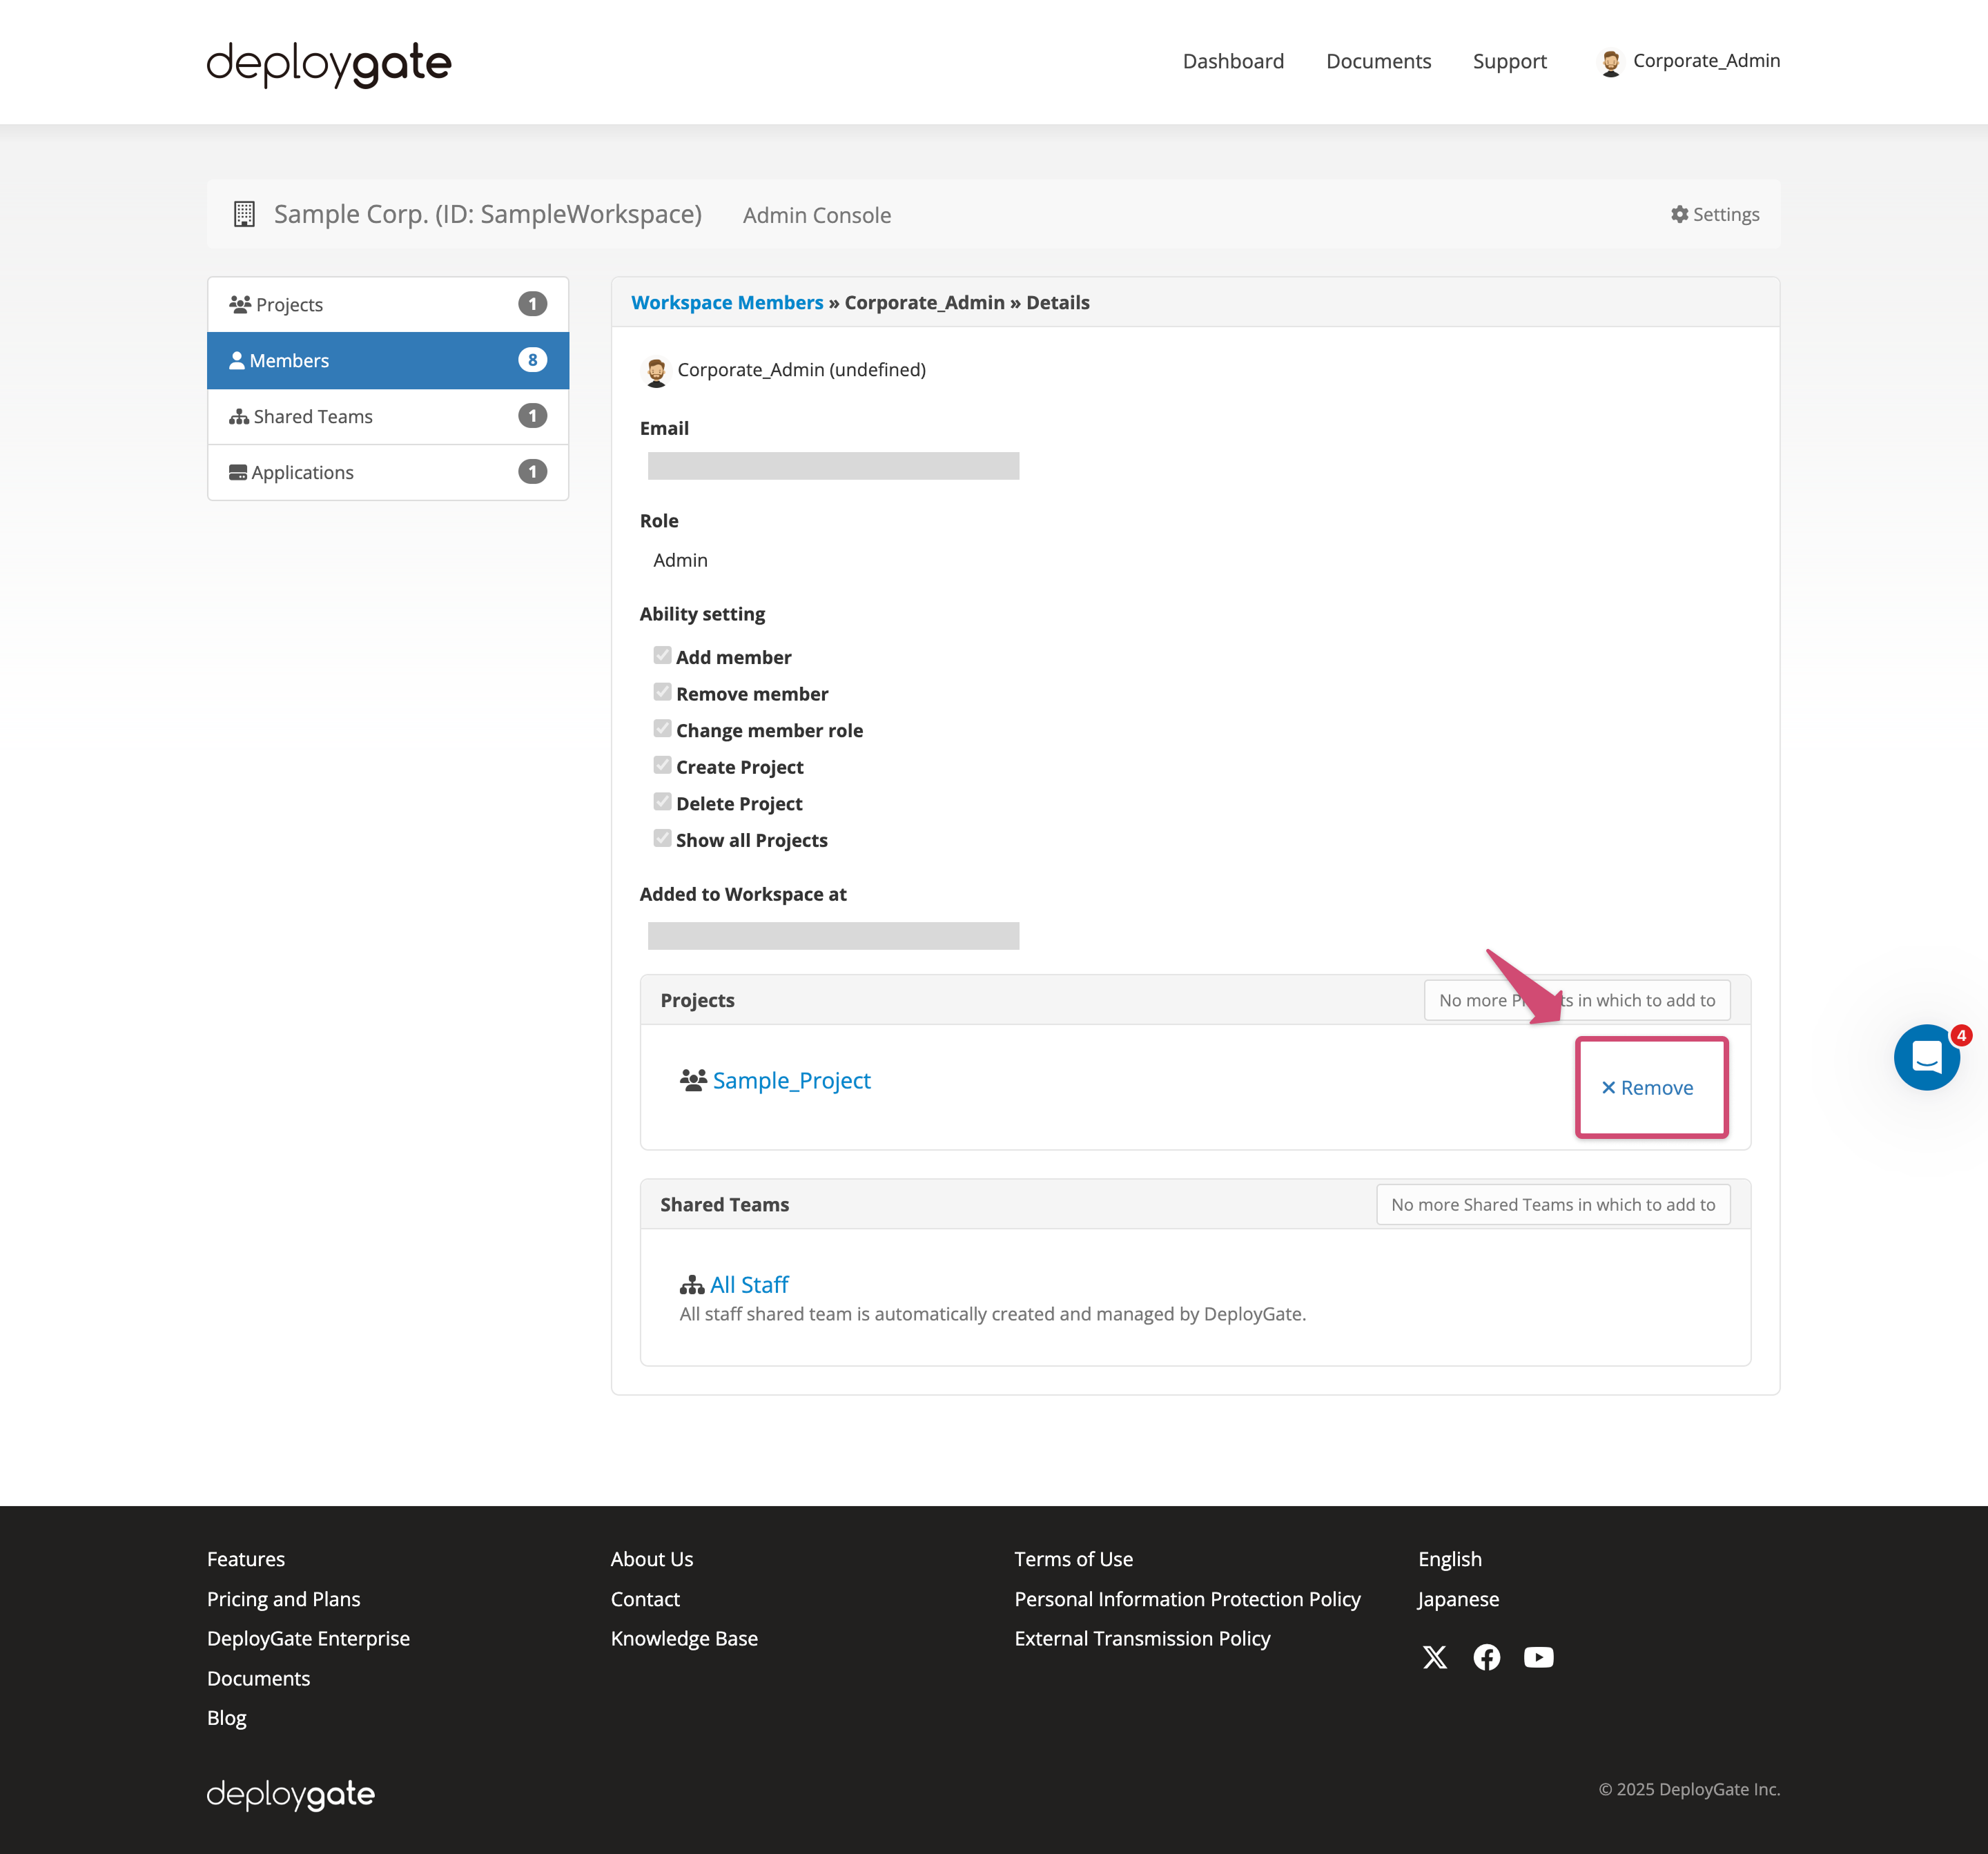This screenshot has height=1854, width=1988.
Task: Select the Members icon in the sidebar
Action: [239, 360]
